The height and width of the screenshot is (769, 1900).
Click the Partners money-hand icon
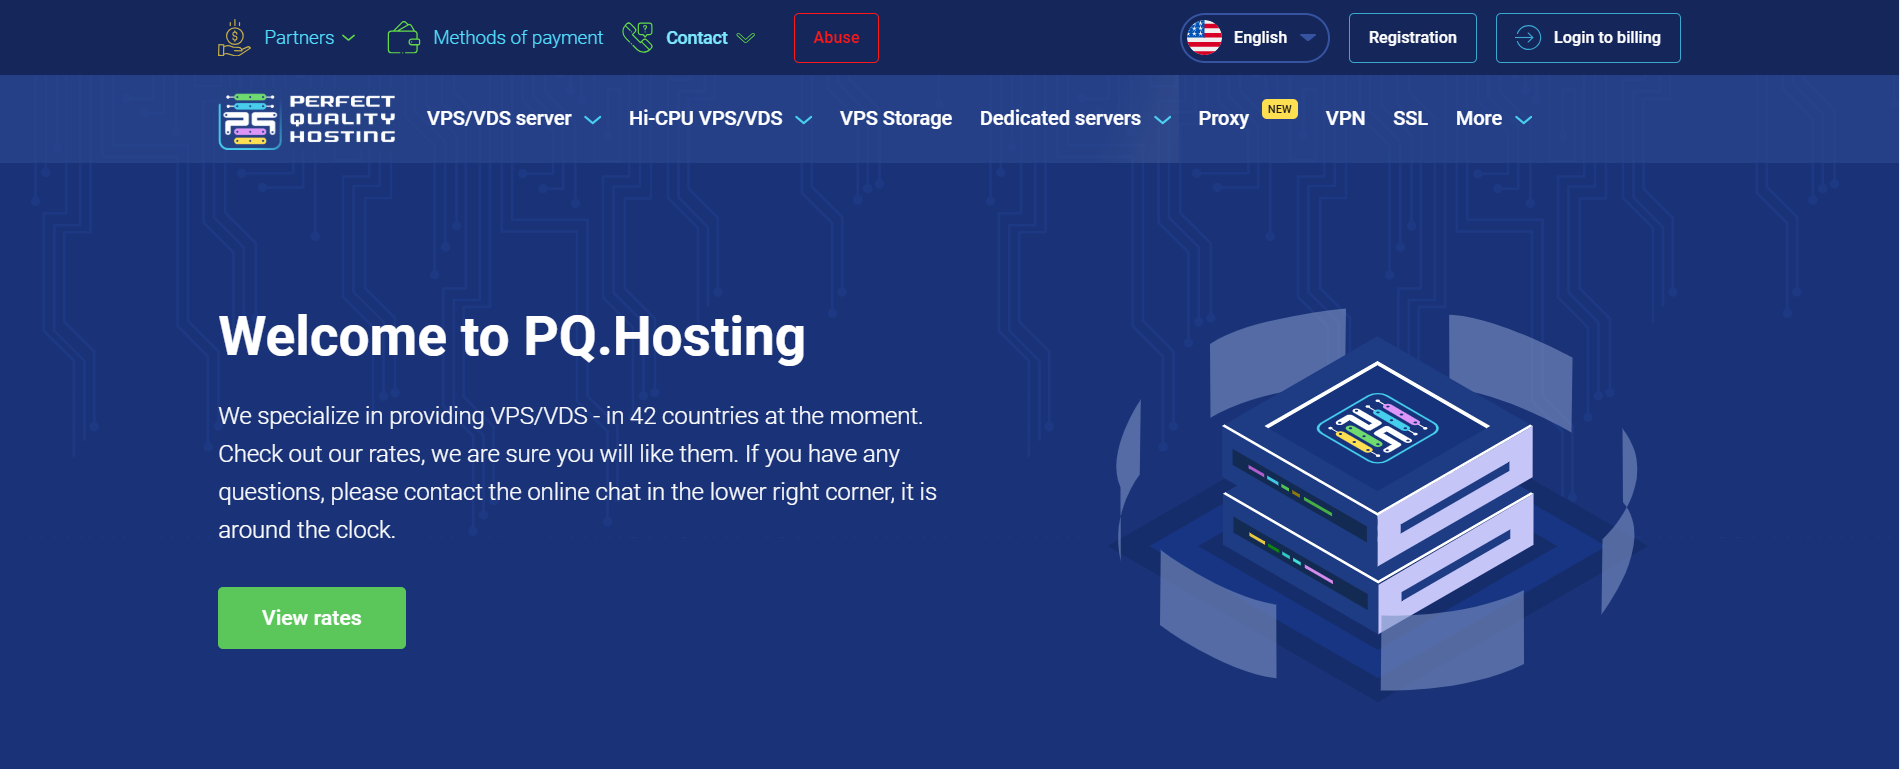234,38
